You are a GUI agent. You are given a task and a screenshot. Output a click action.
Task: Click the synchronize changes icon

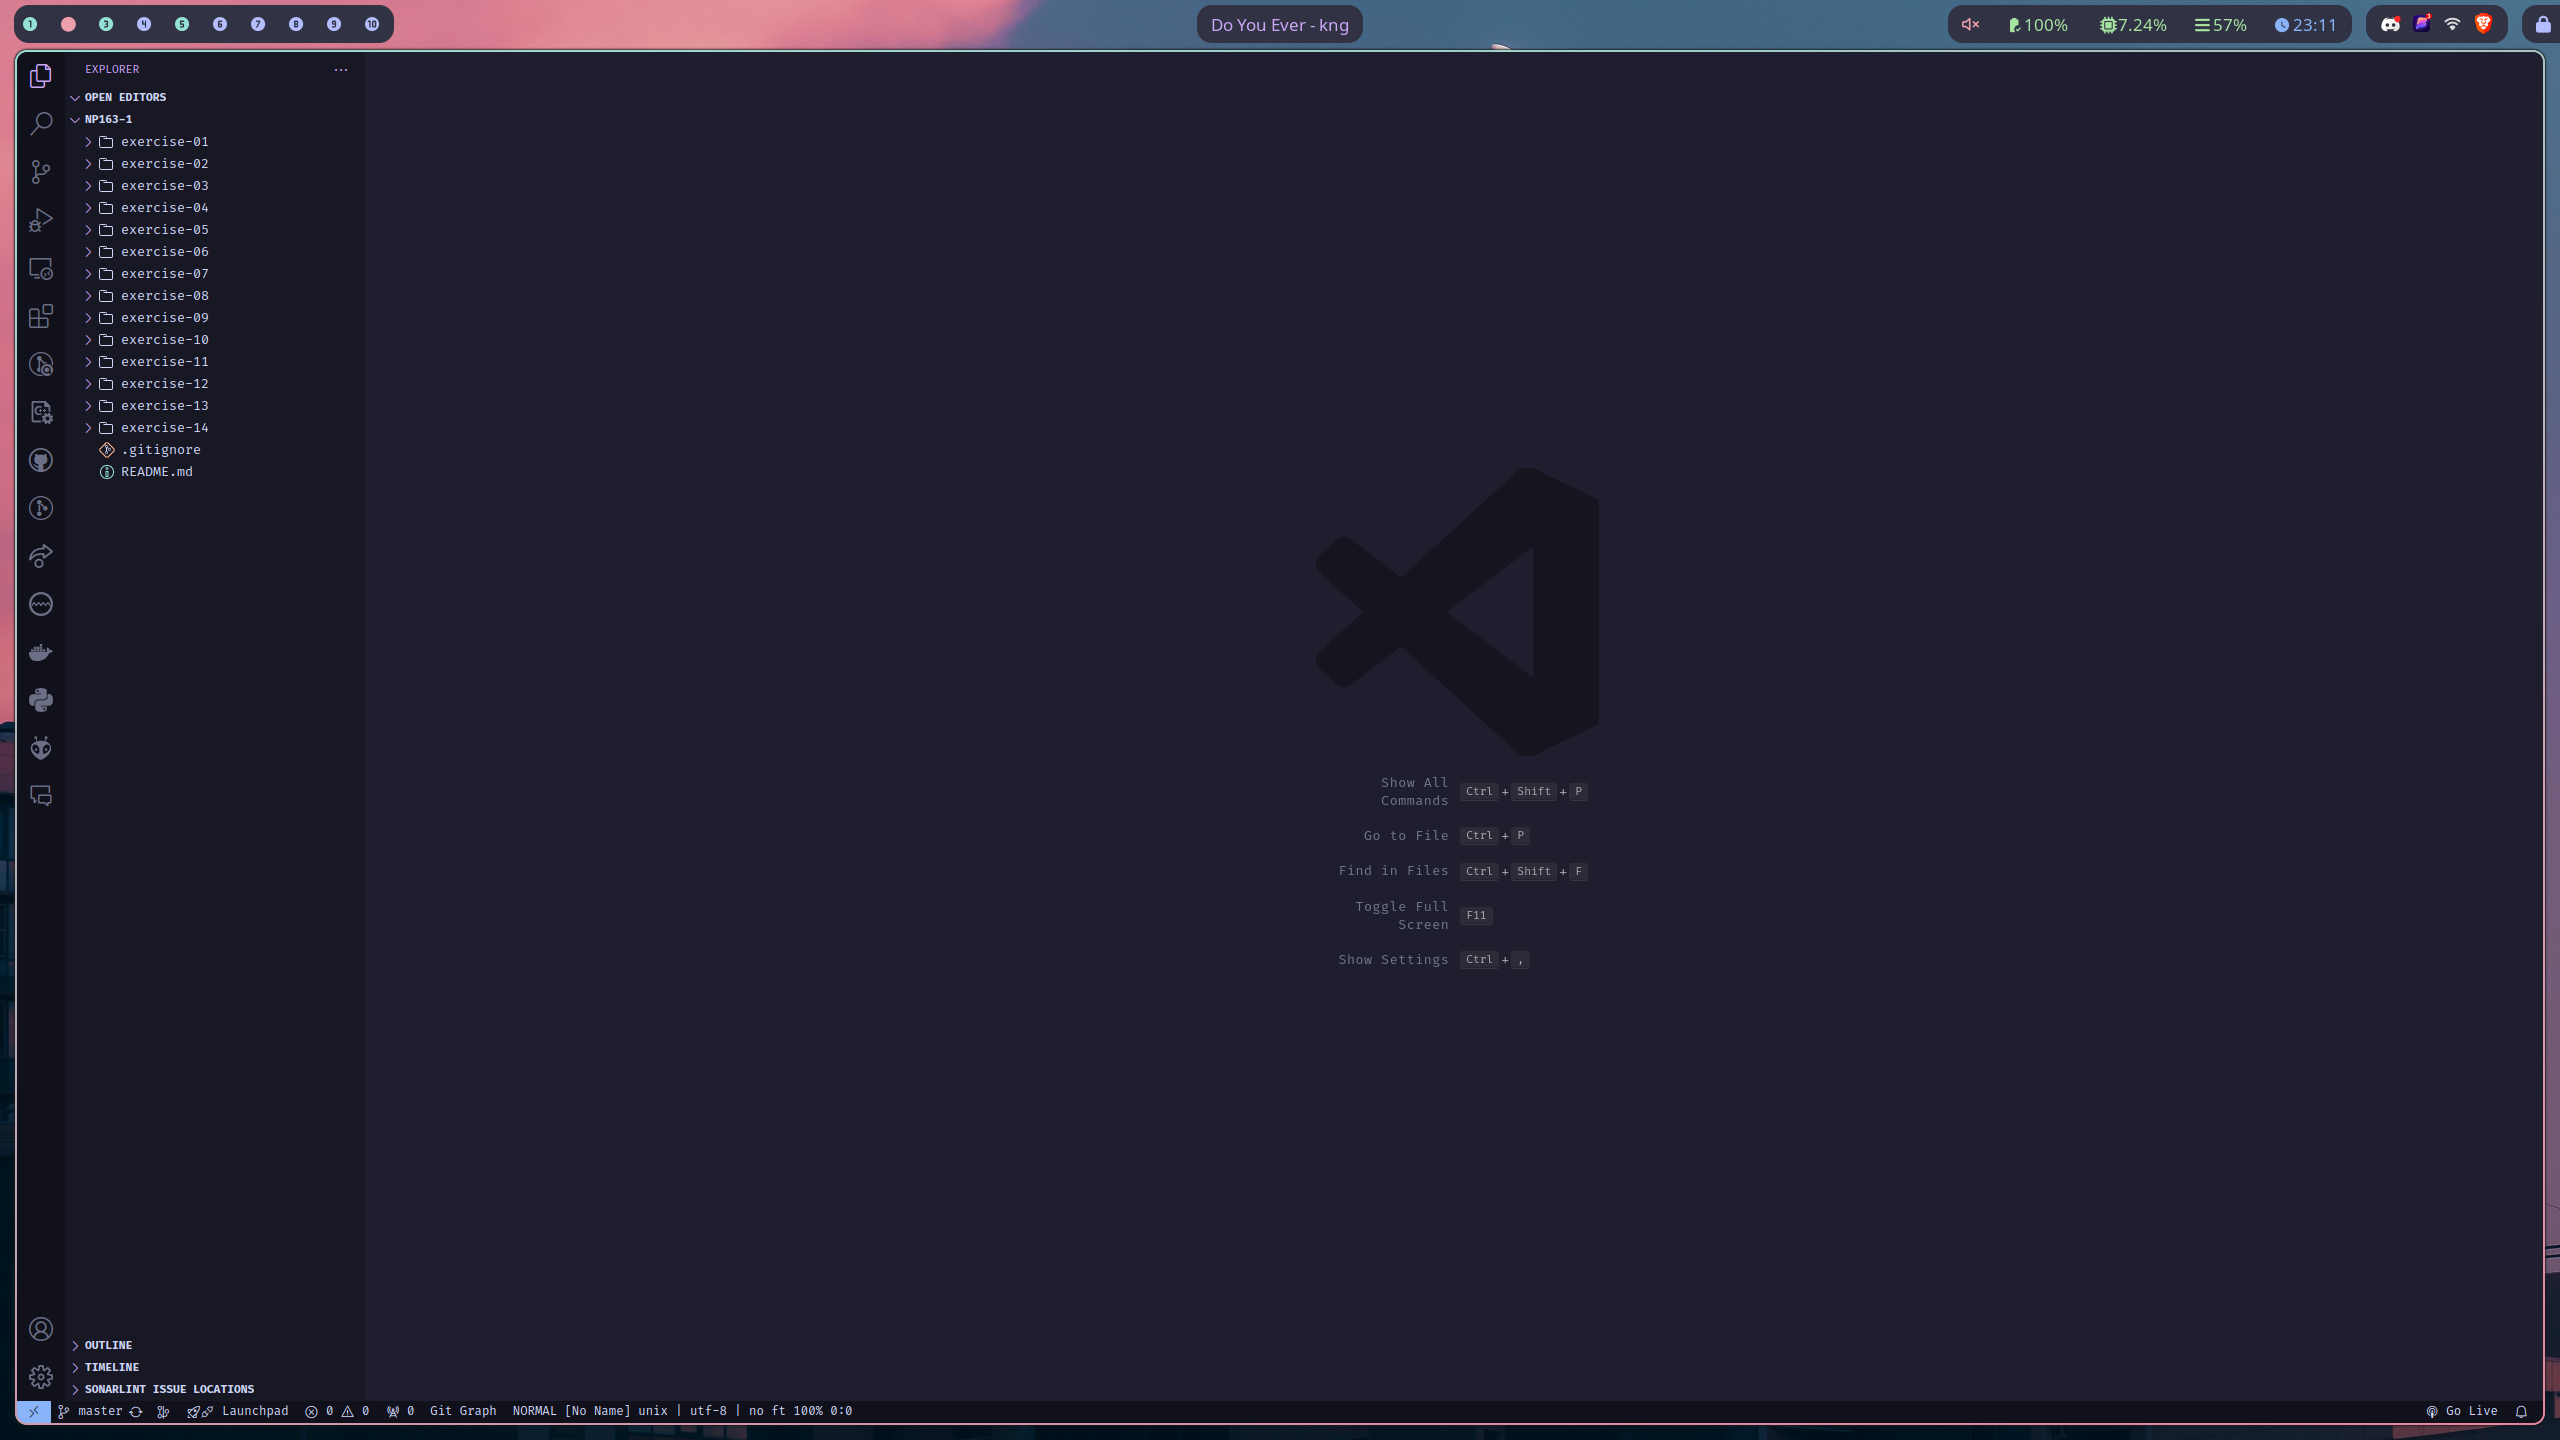(x=136, y=1411)
